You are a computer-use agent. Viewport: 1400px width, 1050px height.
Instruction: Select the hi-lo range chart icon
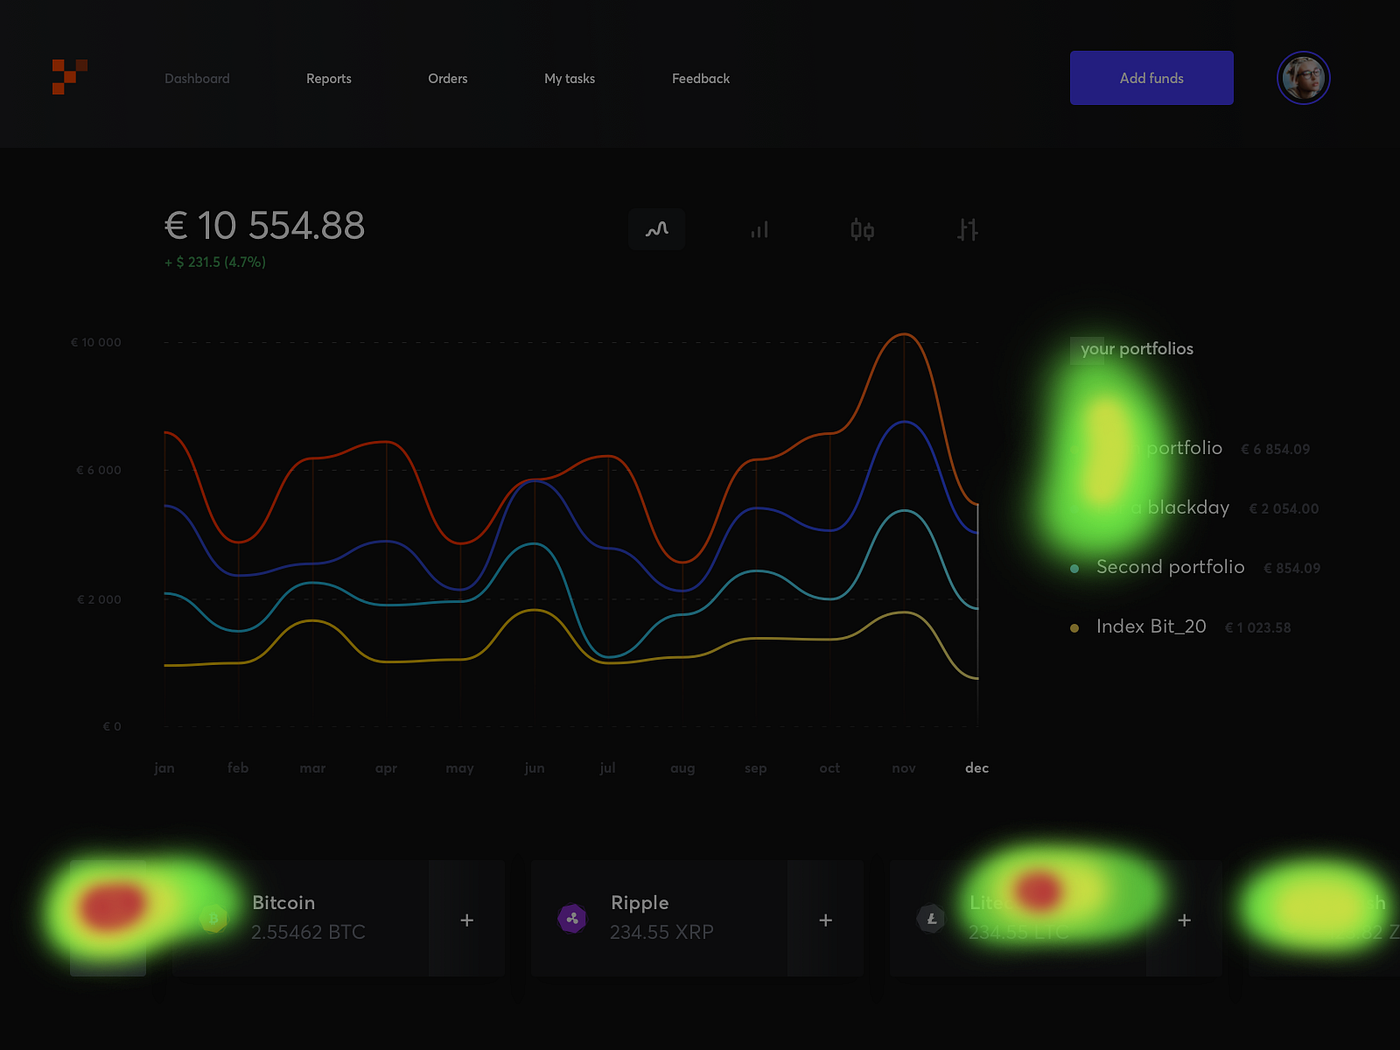(x=966, y=229)
